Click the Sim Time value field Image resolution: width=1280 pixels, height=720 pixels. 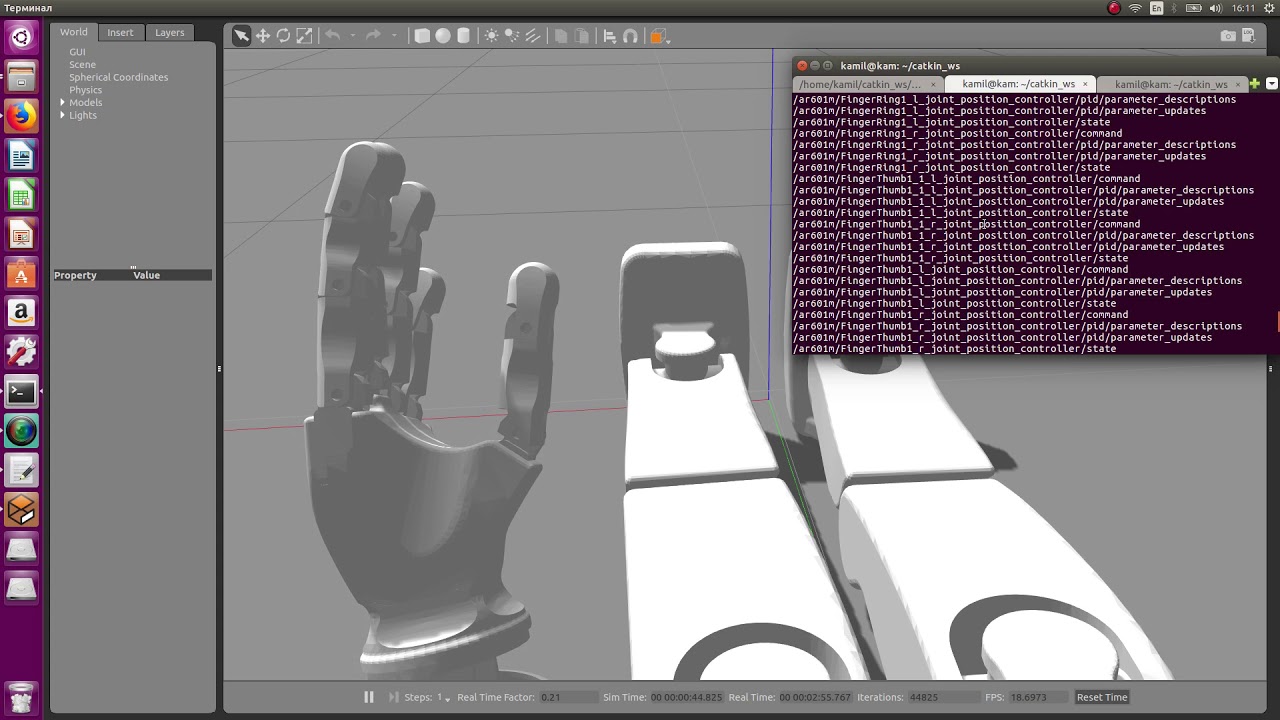[x=687, y=697]
